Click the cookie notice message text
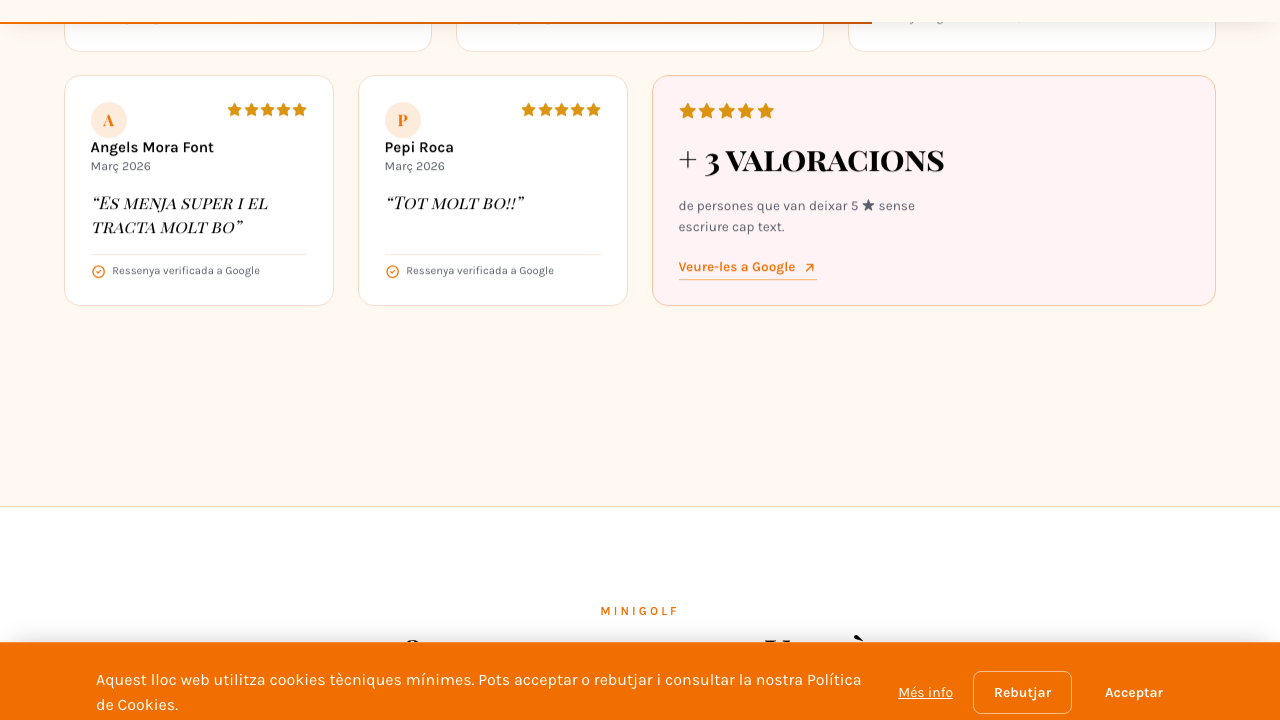Image resolution: width=1280 pixels, height=720 pixels. tap(479, 692)
